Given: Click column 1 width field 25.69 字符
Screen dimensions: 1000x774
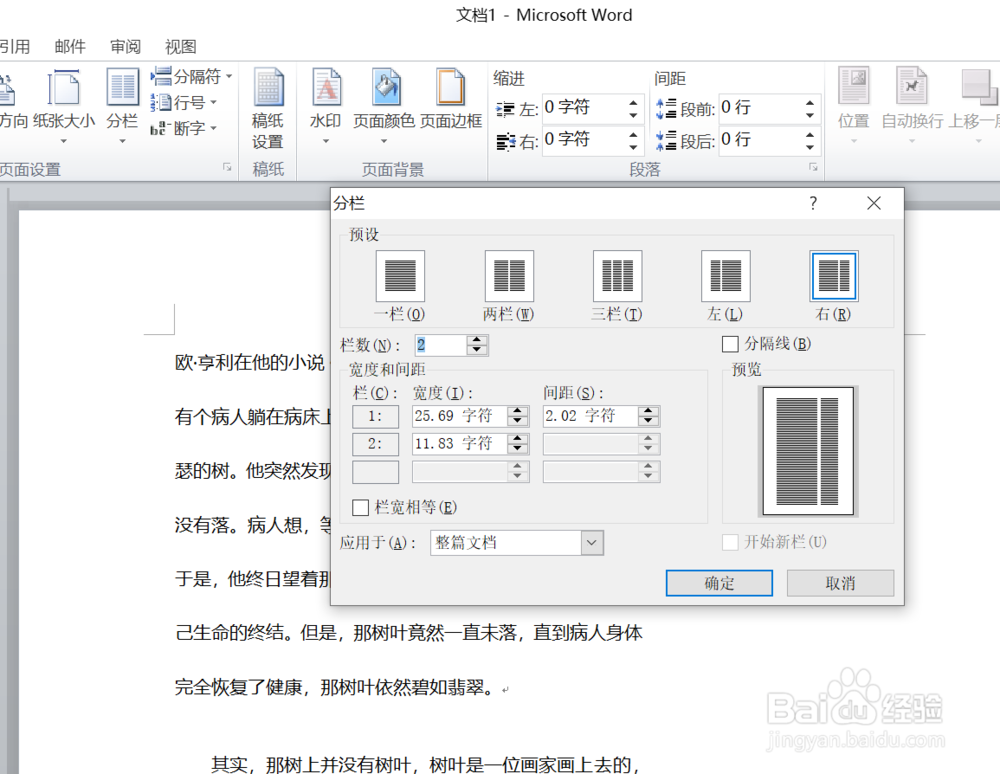Looking at the screenshot, I should [460, 416].
